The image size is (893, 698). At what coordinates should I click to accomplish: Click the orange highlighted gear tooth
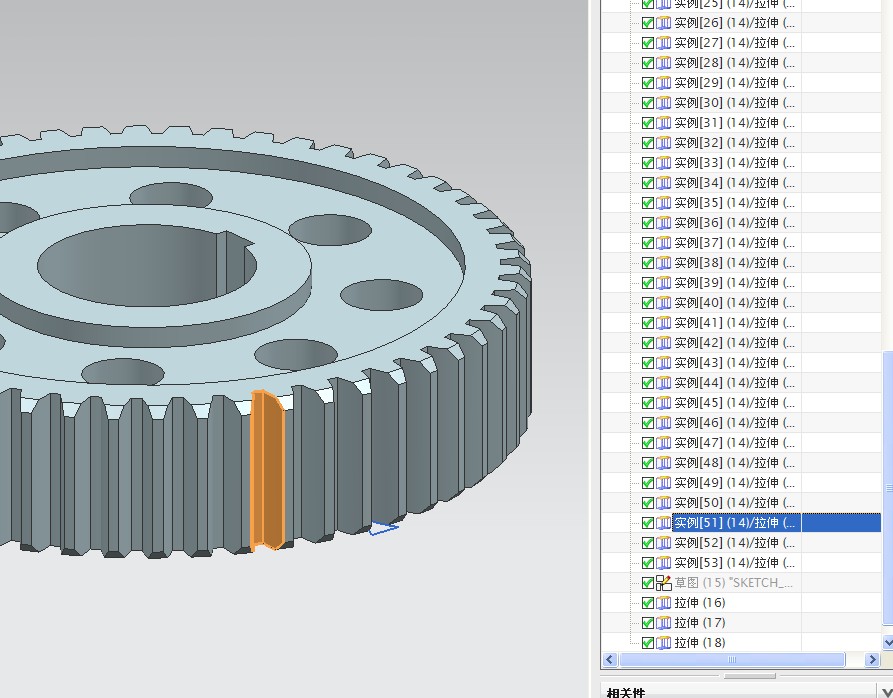tap(267, 470)
